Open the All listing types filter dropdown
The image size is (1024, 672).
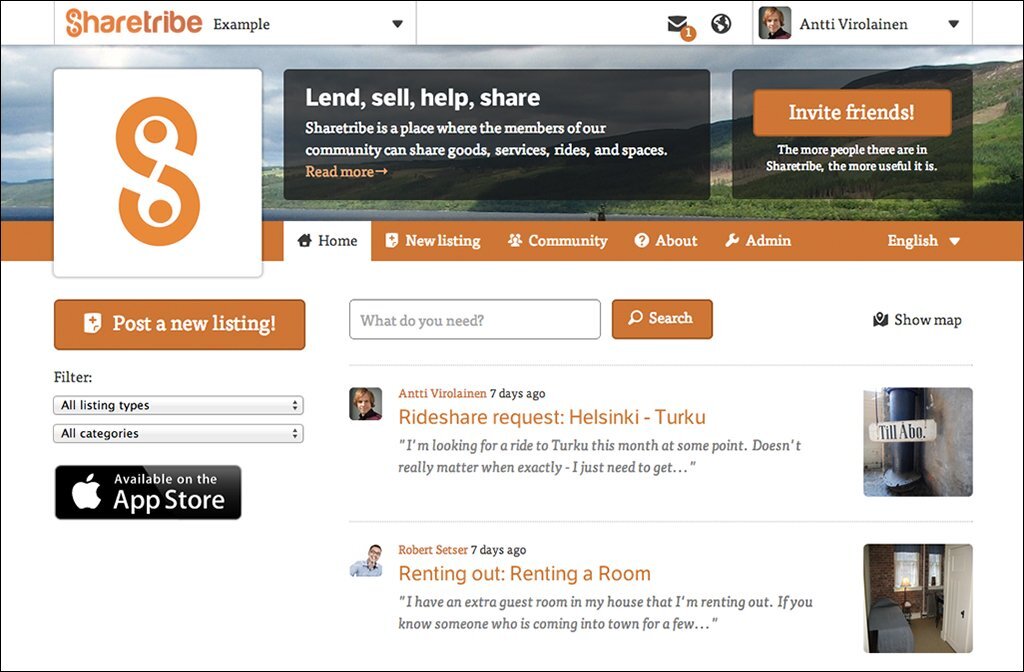(178, 405)
